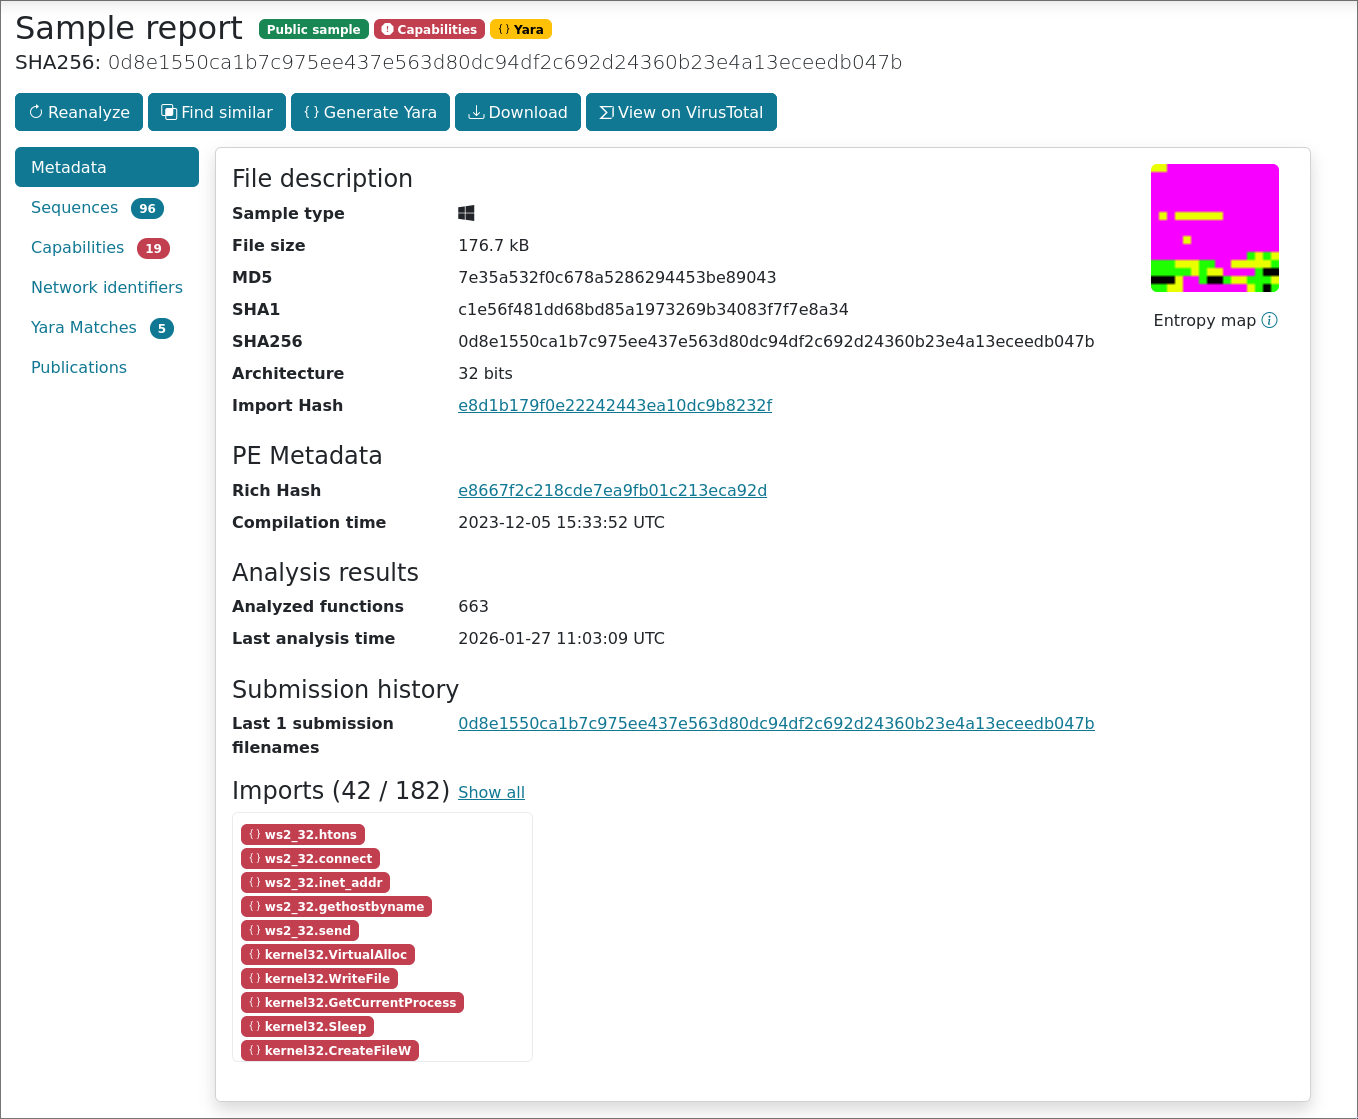Screen dimensions: 1358x1119
Task: Open the Sequences tab
Action: pos(75,208)
